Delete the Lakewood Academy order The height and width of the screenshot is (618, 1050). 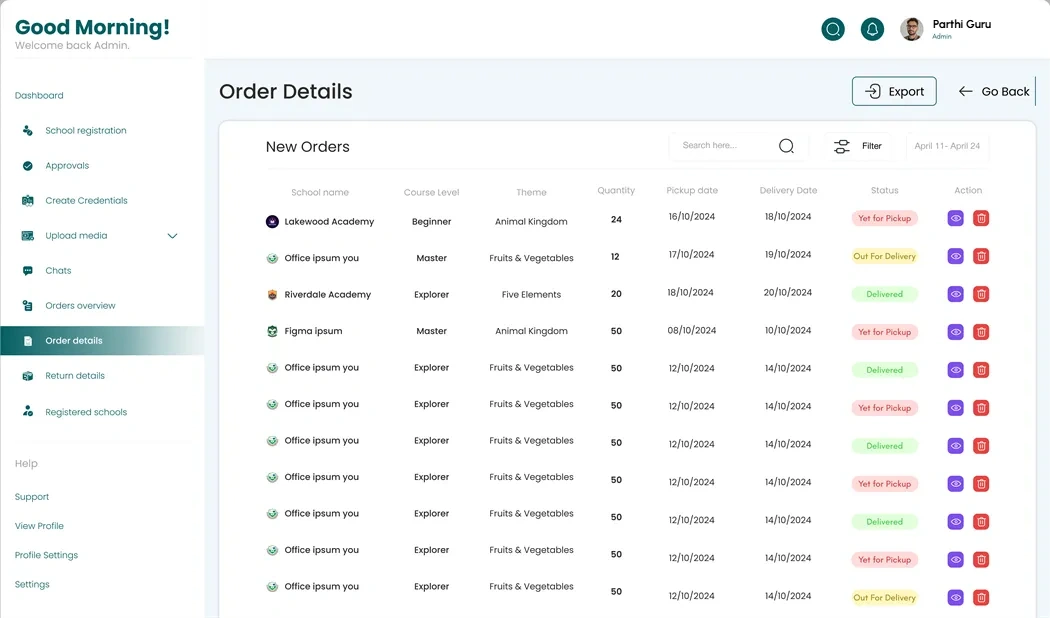(x=981, y=218)
